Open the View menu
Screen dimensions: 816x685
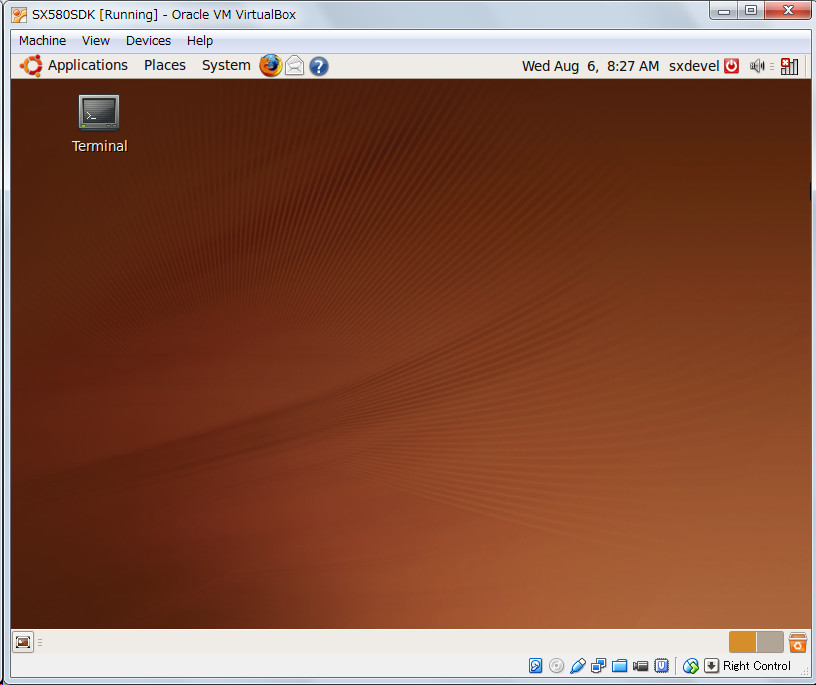tap(96, 41)
